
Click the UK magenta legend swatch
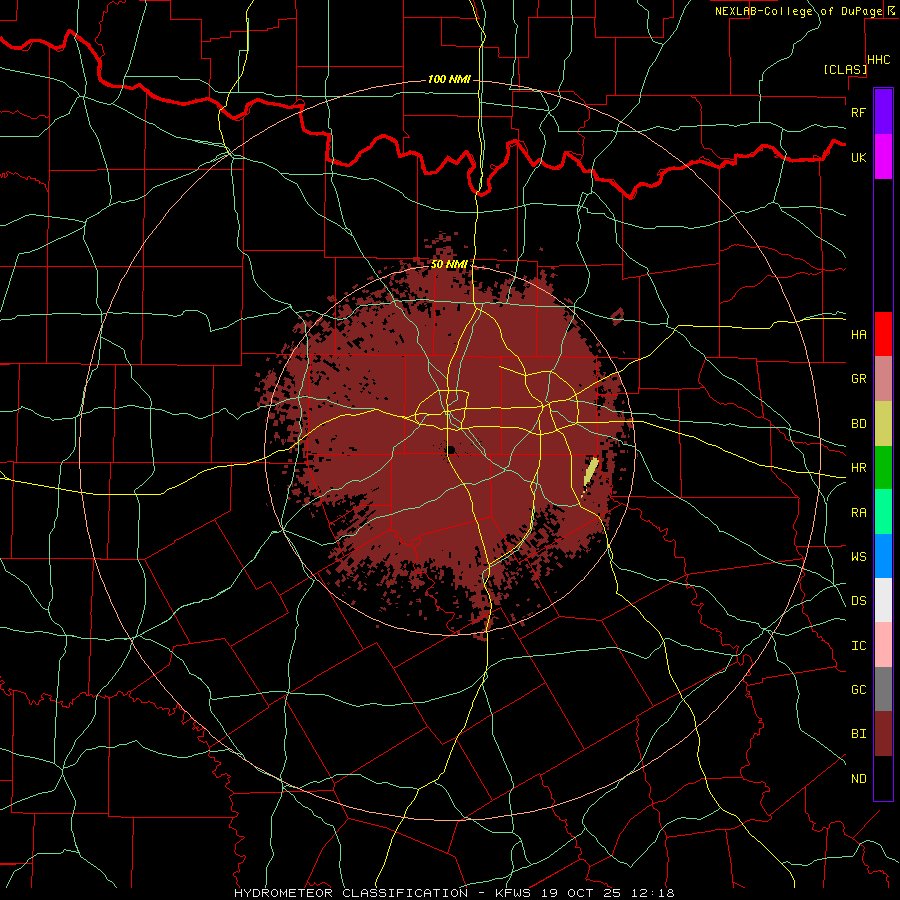883,157
